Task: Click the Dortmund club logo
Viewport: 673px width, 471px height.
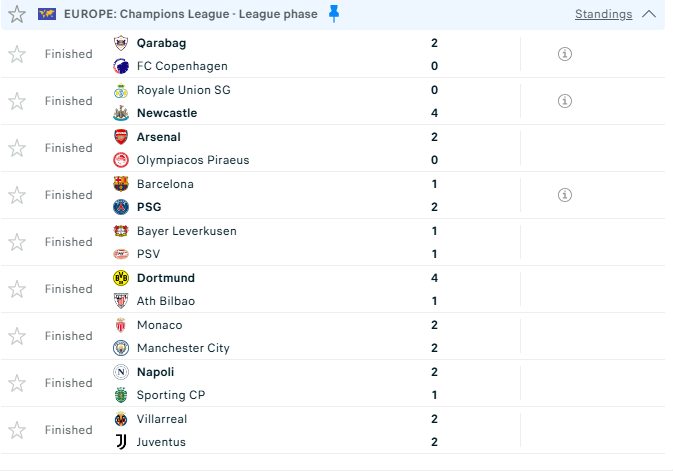Action: pyautogui.click(x=121, y=278)
